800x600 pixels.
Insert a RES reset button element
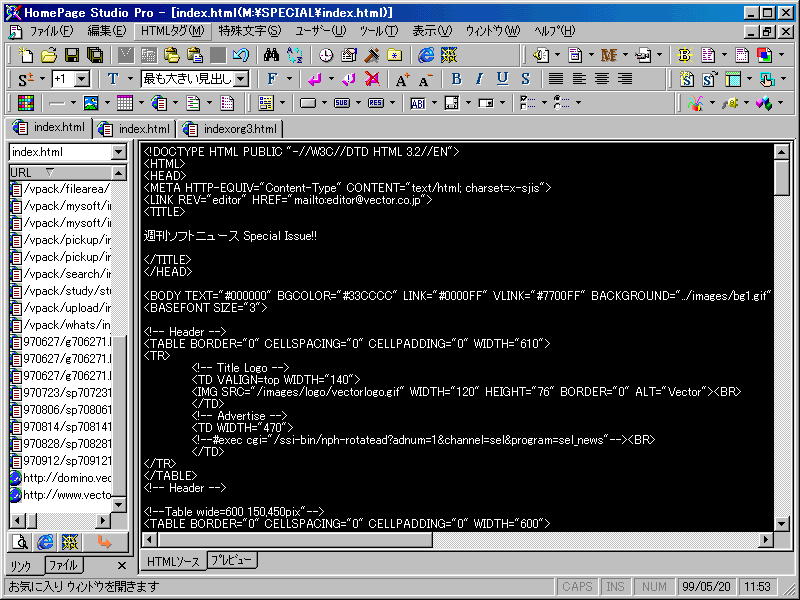pos(376,103)
